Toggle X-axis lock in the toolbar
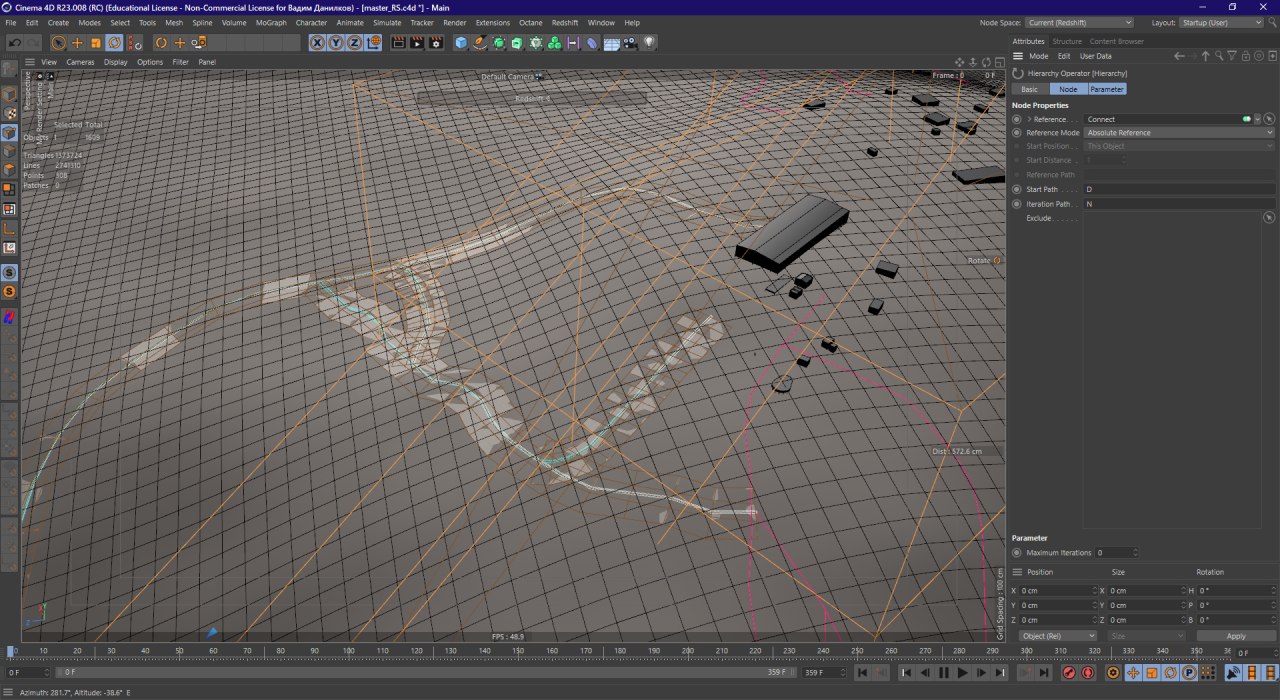Screen dimensions: 1280x700 [x=317, y=43]
